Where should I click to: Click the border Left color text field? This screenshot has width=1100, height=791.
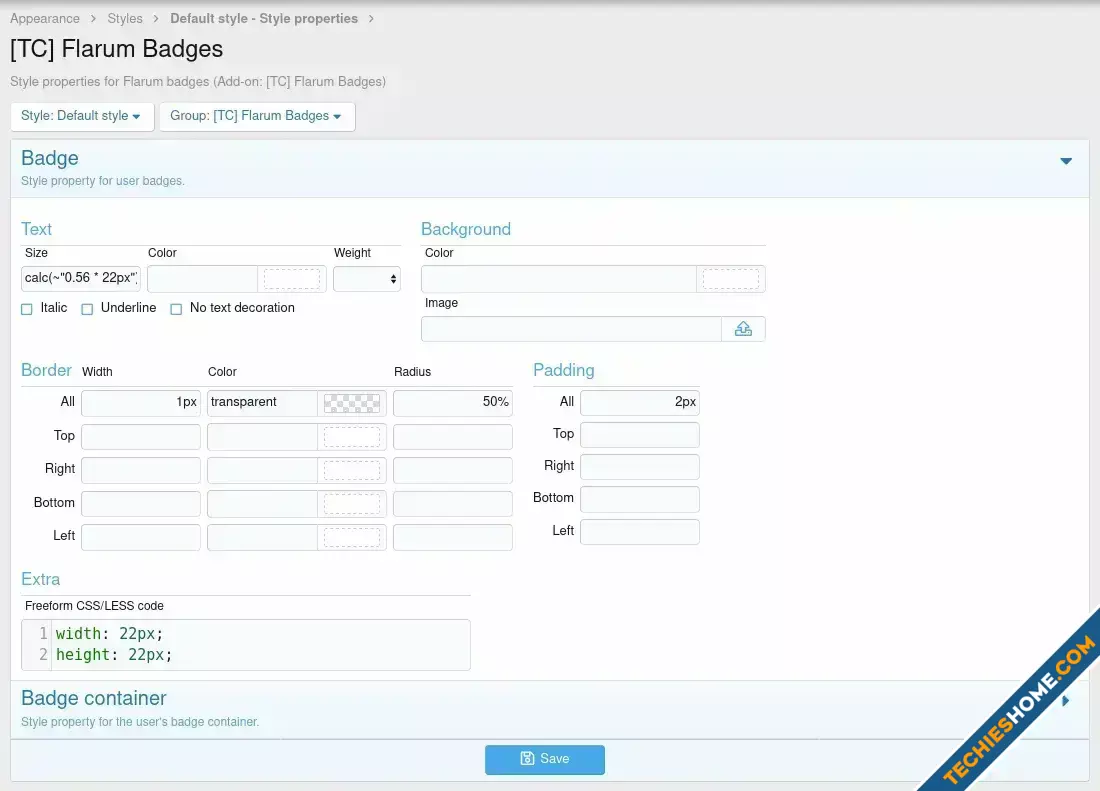(x=262, y=537)
